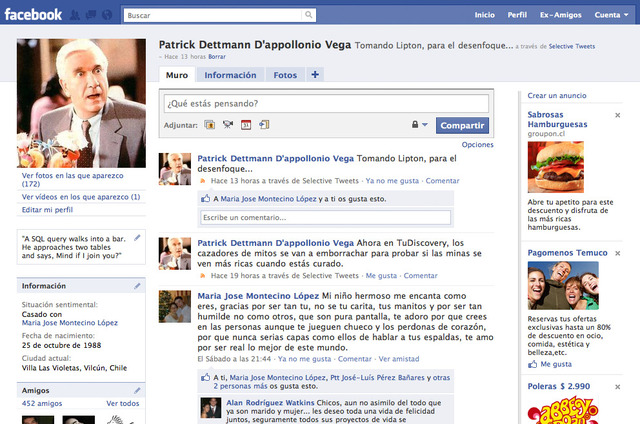This screenshot has height=424, width=640.
Task: Click 2 personas más likes link
Action: pos(240,386)
